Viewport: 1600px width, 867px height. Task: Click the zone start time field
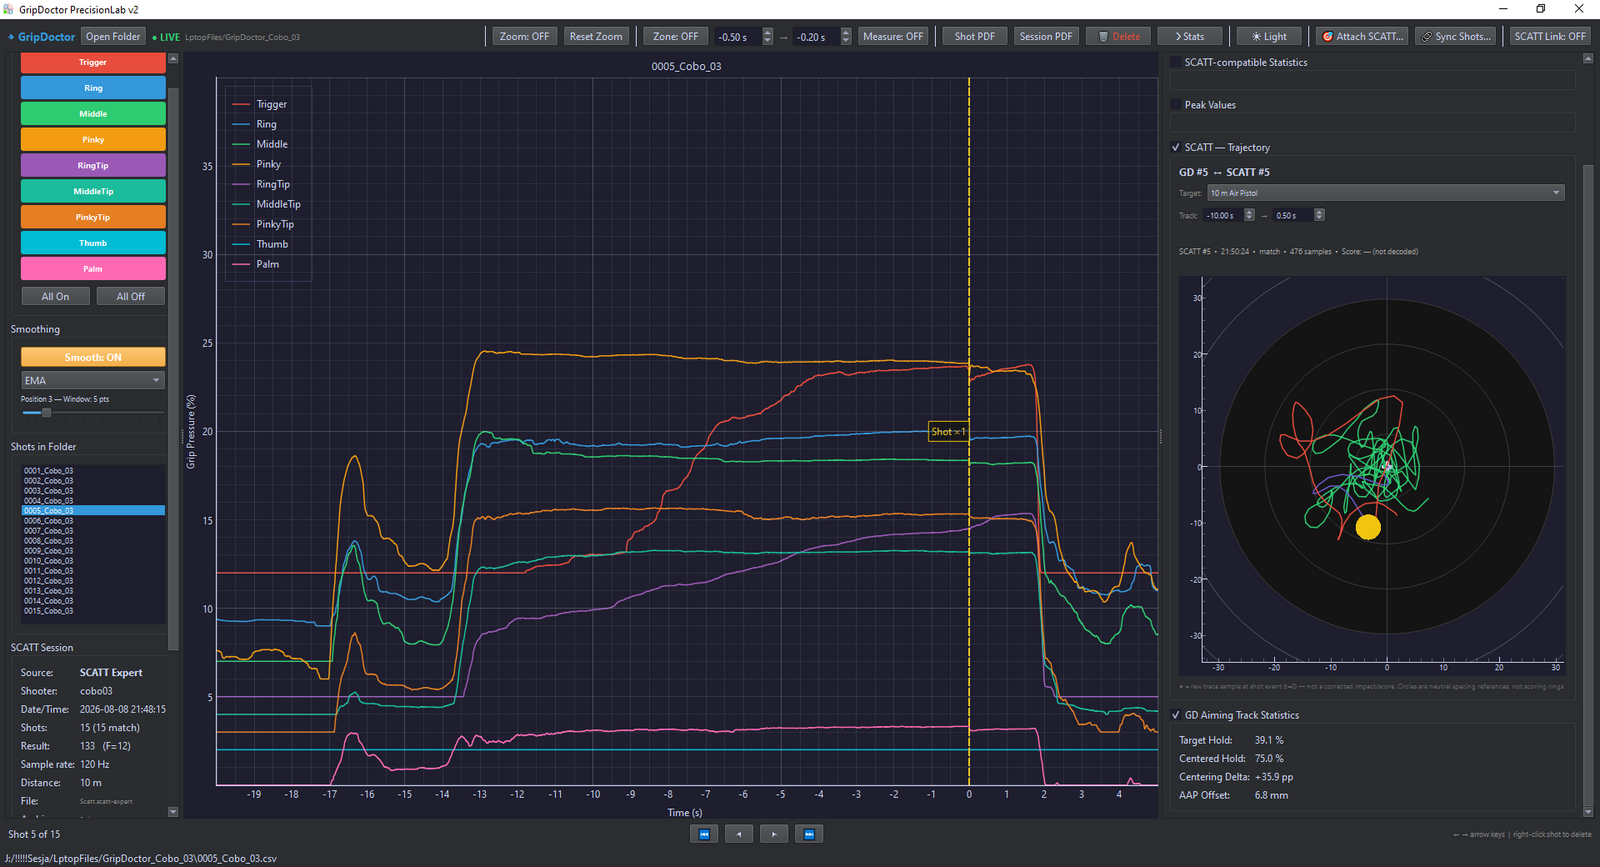coord(737,37)
